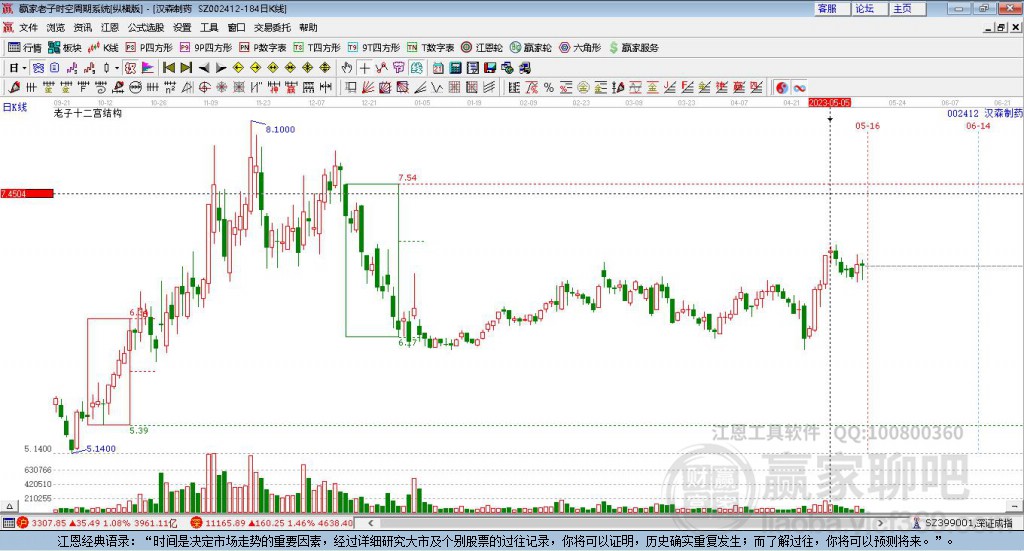
Task: Select the circled crosshair drawing tool
Action: coord(204,87)
